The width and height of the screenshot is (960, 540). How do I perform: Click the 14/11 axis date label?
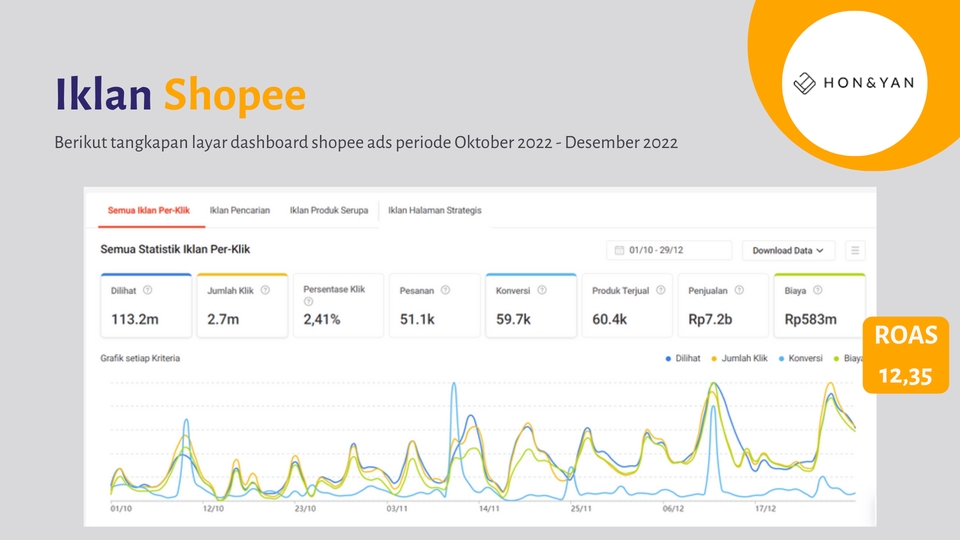tap(489, 509)
